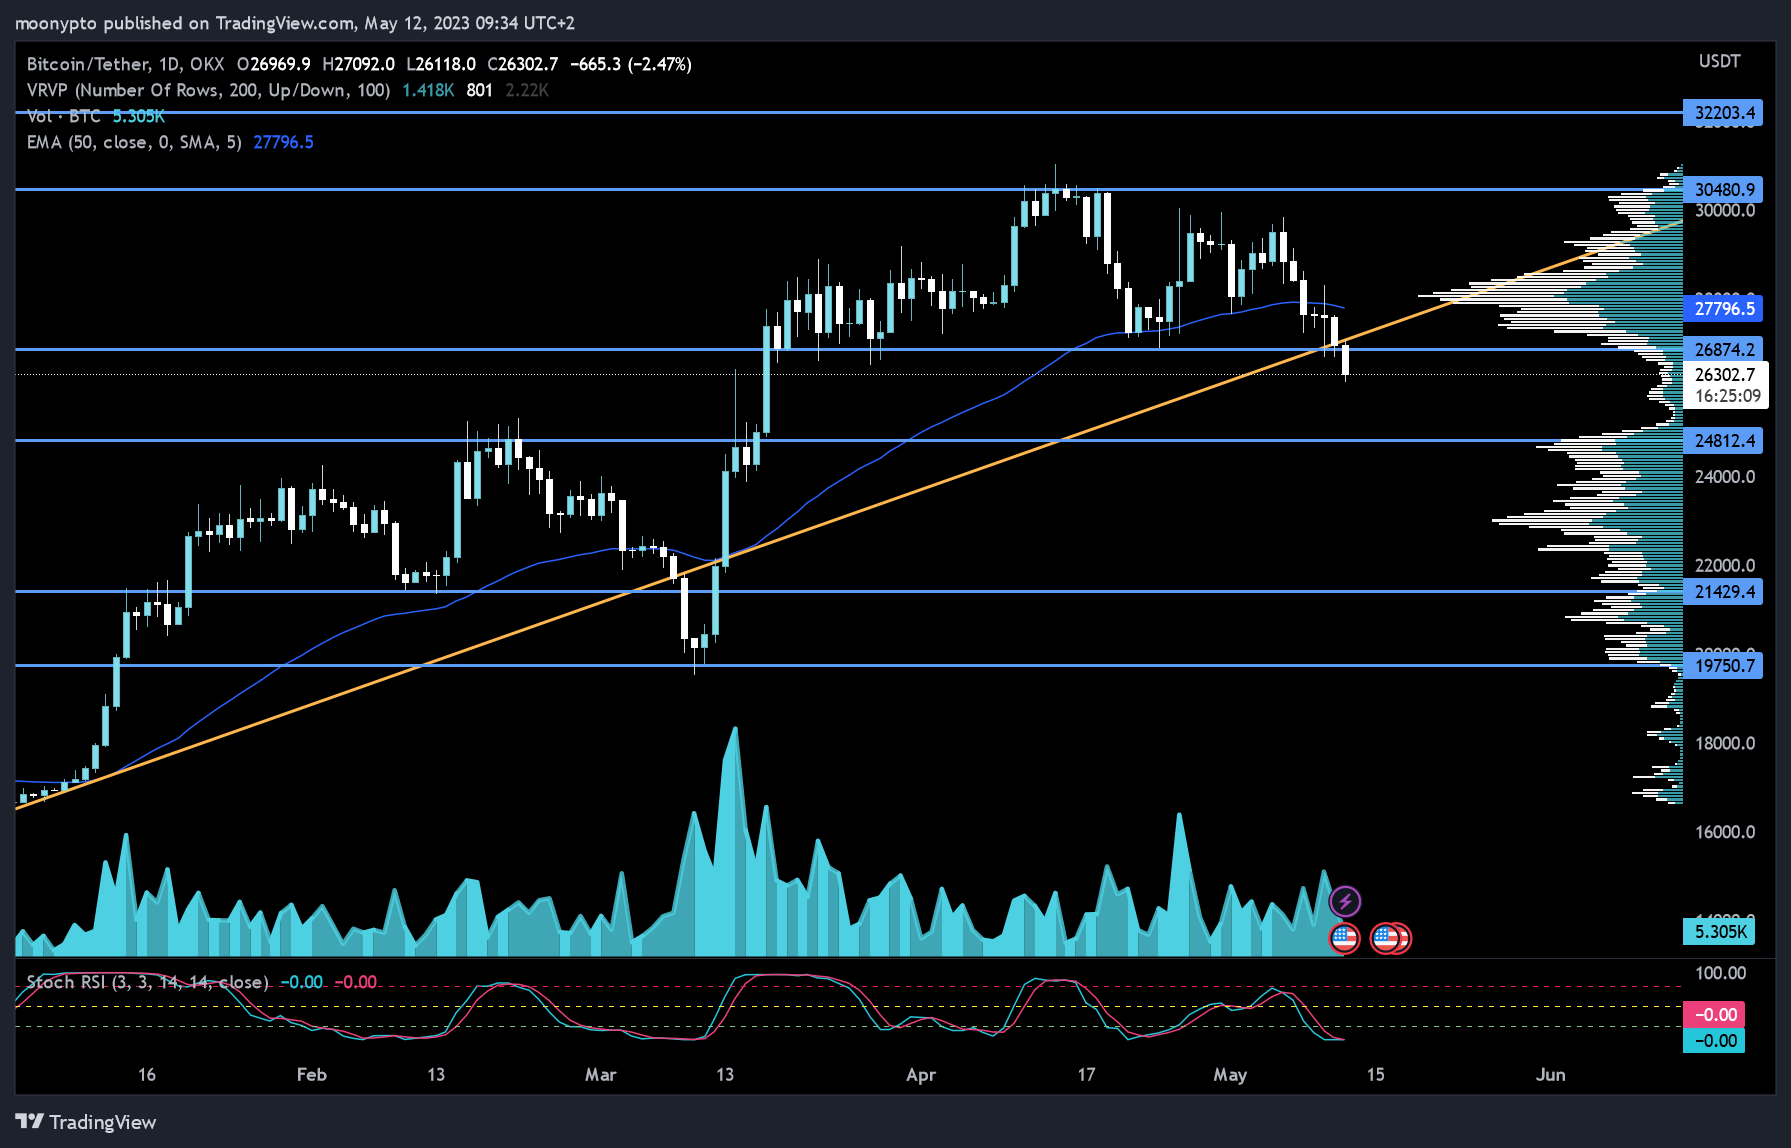Viewport: 1791px width, 1148px height.
Task: Click the teal Stoch RSI -0.00 axis label
Action: pyautogui.click(x=1714, y=1040)
